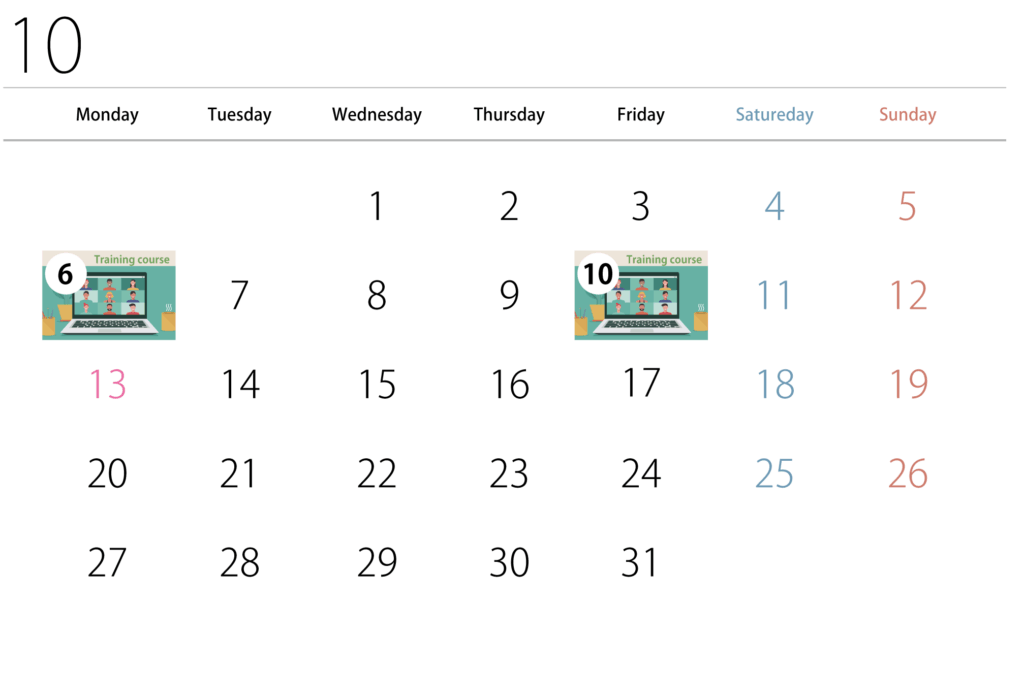Select date 31 on Friday
Screen dimensions: 1024x697
point(639,562)
